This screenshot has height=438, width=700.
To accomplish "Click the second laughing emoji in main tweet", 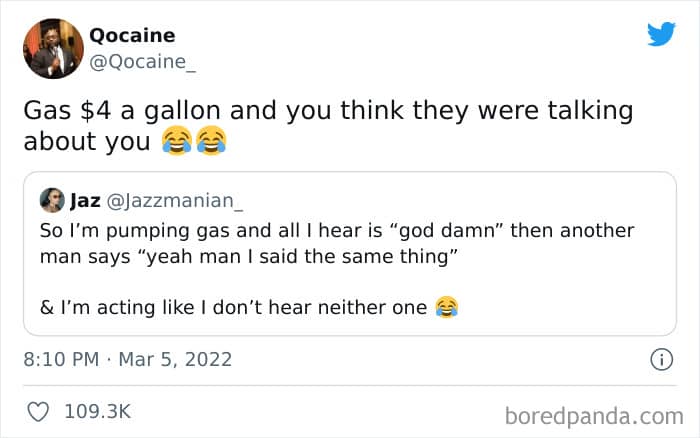I will pos(211,142).
